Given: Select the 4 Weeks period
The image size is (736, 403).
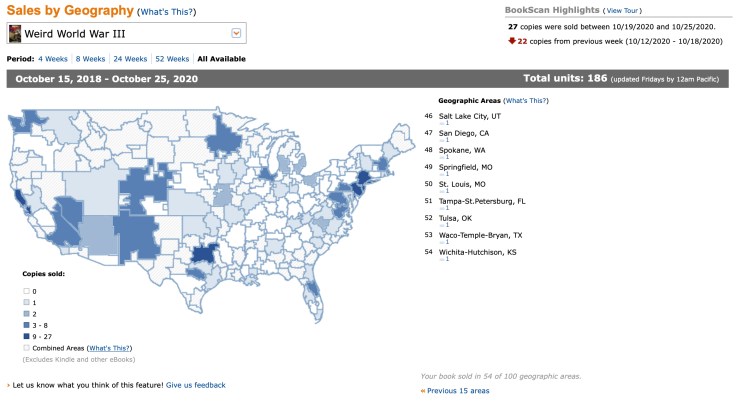Looking at the screenshot, I should [x=52, y=59].
